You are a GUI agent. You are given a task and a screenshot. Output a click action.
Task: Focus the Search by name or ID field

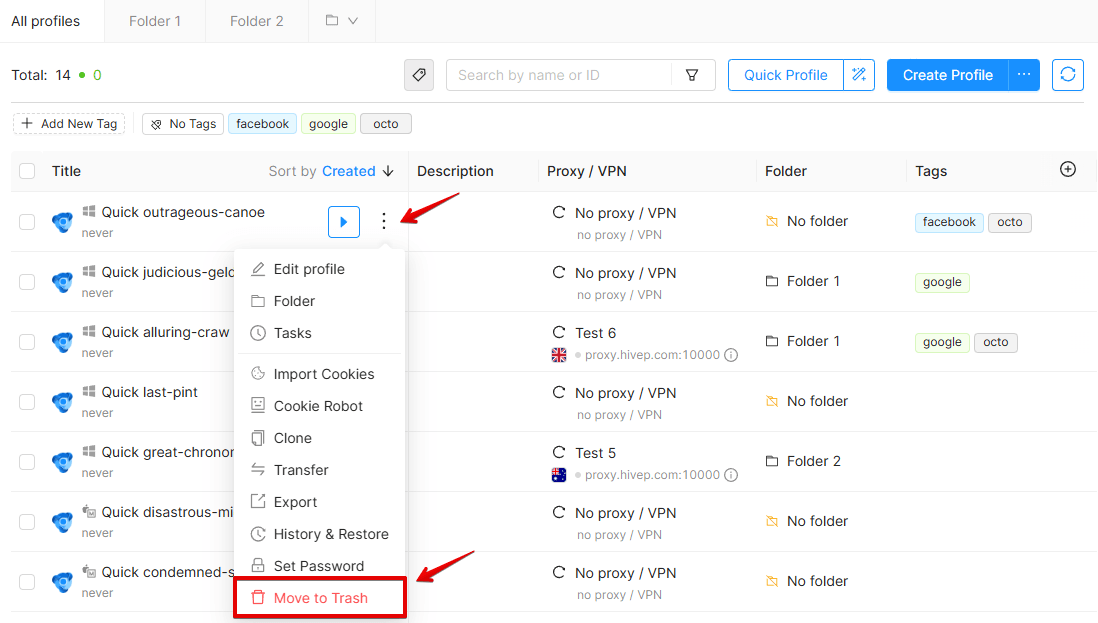pos(559,75)
